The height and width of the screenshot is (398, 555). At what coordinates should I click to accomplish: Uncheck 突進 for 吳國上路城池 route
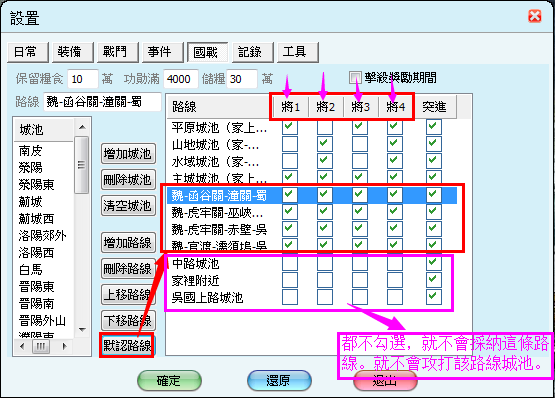pos(434,297)
